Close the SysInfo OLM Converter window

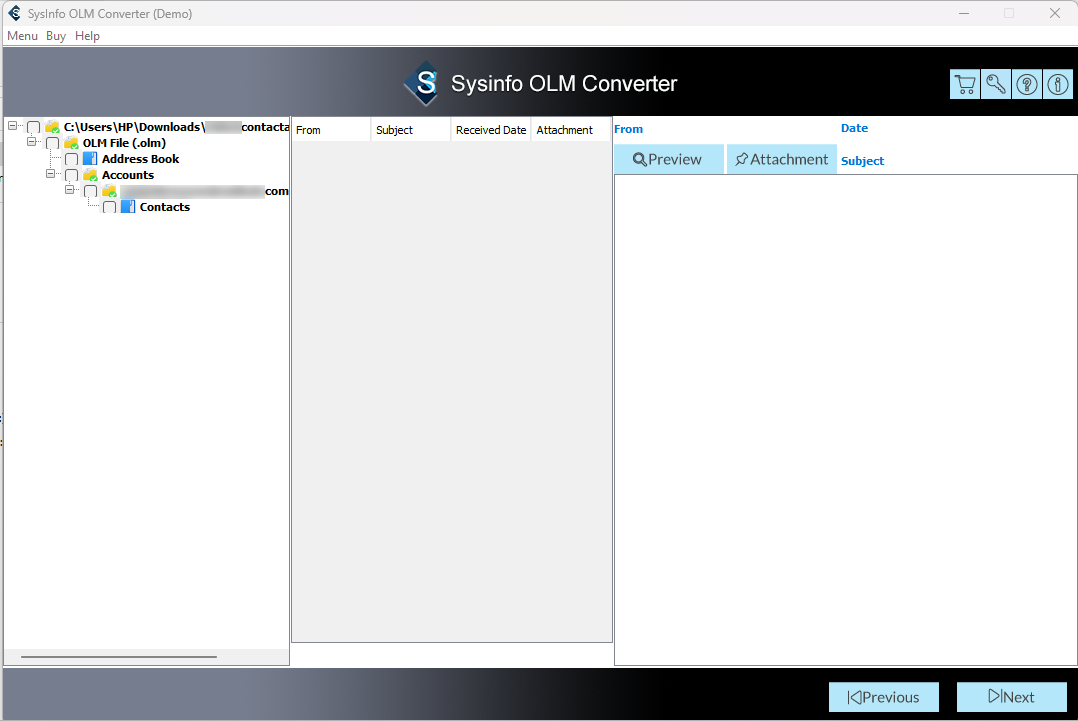1055,13
